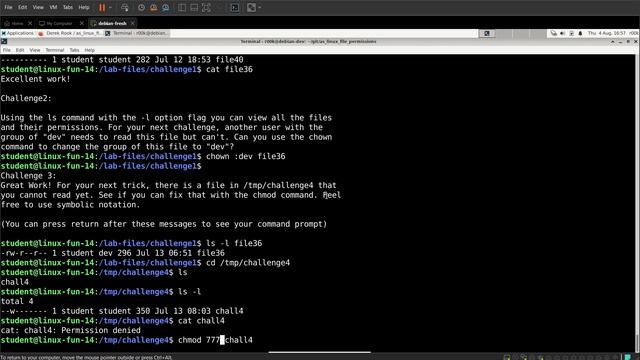Open console view toolbar icon

(235, 7)
